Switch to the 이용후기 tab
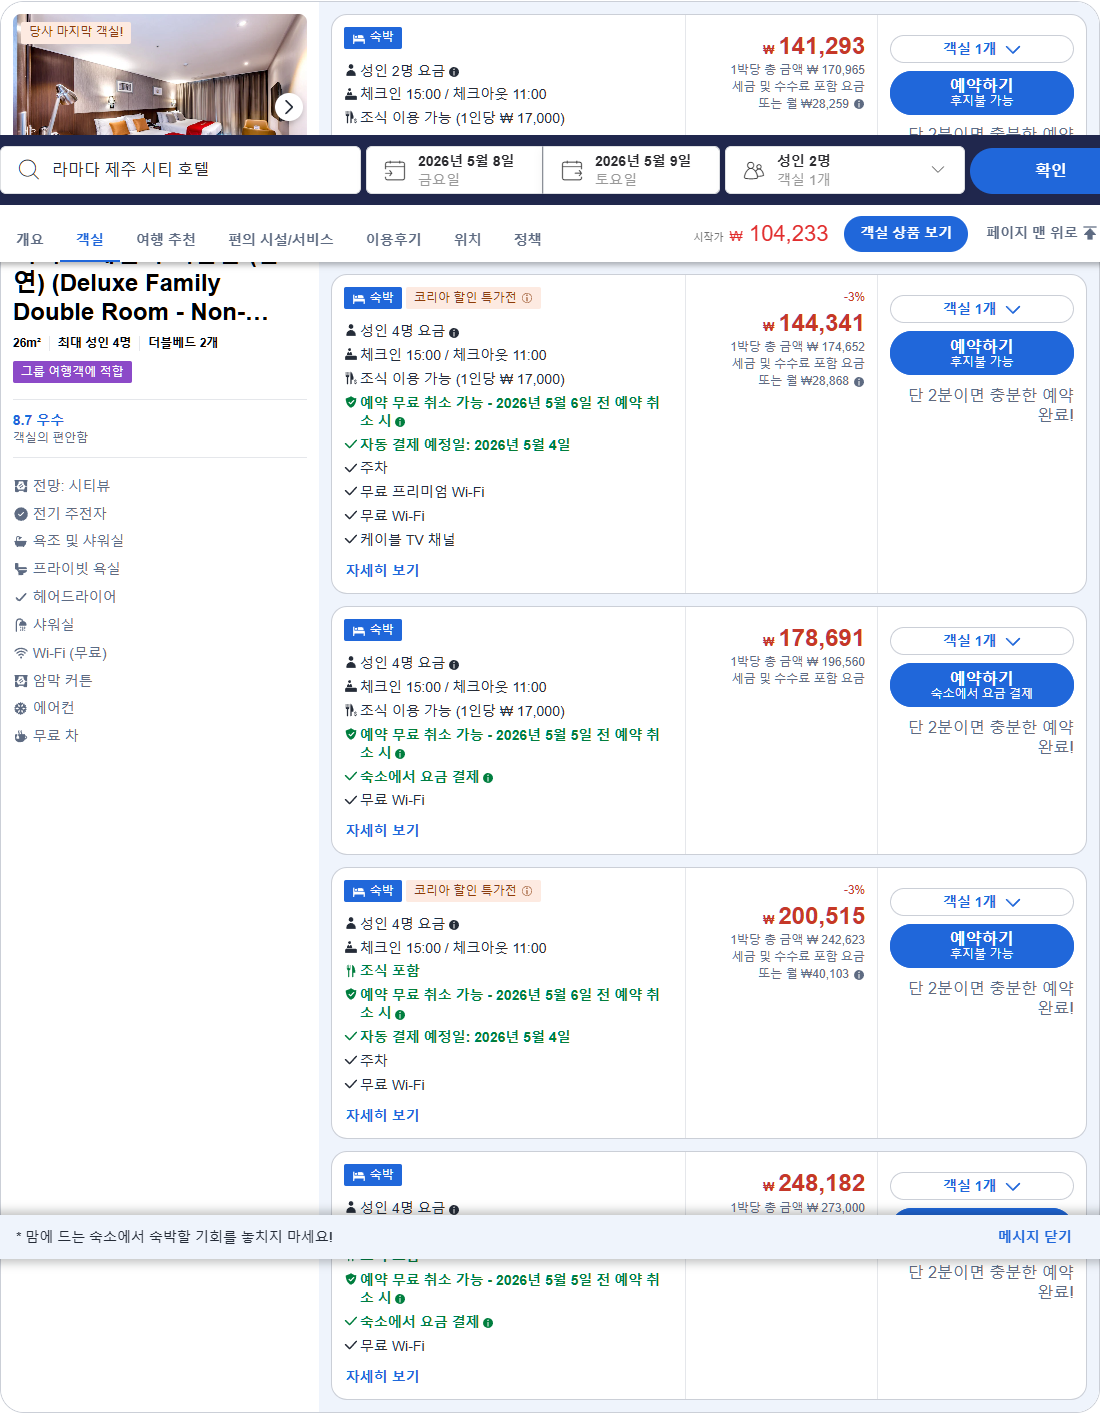 (x=394, y=240)
